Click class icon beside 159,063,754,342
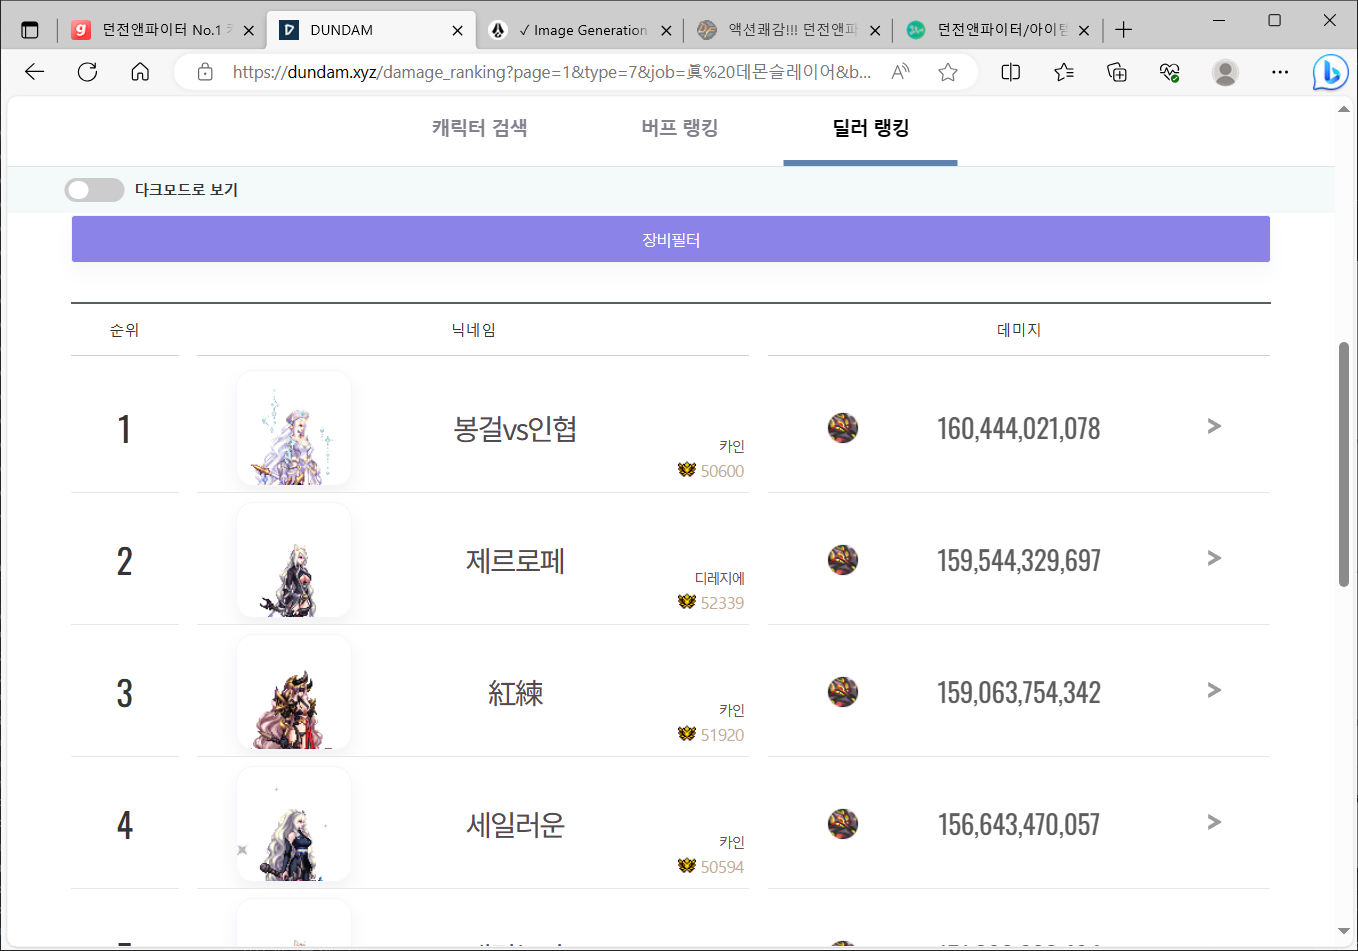Image resolution: width=1358 pixels, height=951 pixels. tap(843, 692)
